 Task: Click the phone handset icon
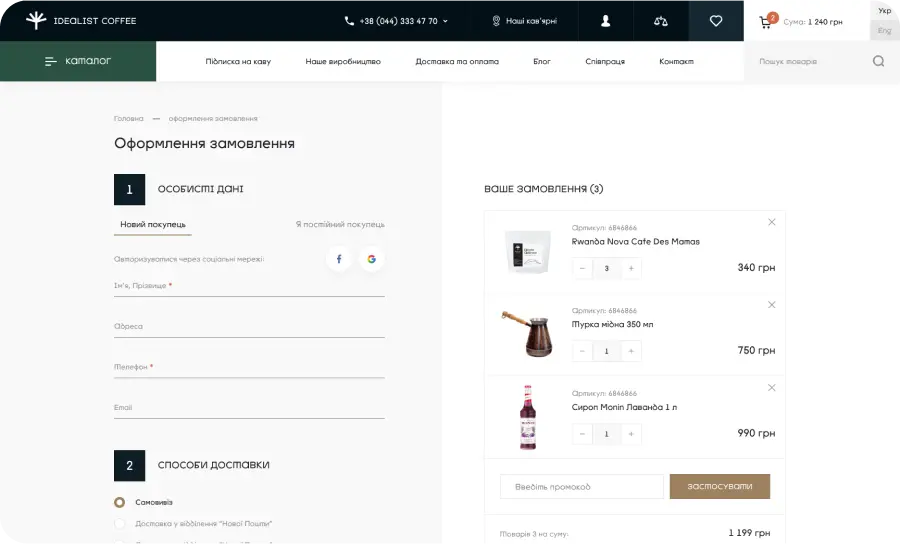(349, 21)
